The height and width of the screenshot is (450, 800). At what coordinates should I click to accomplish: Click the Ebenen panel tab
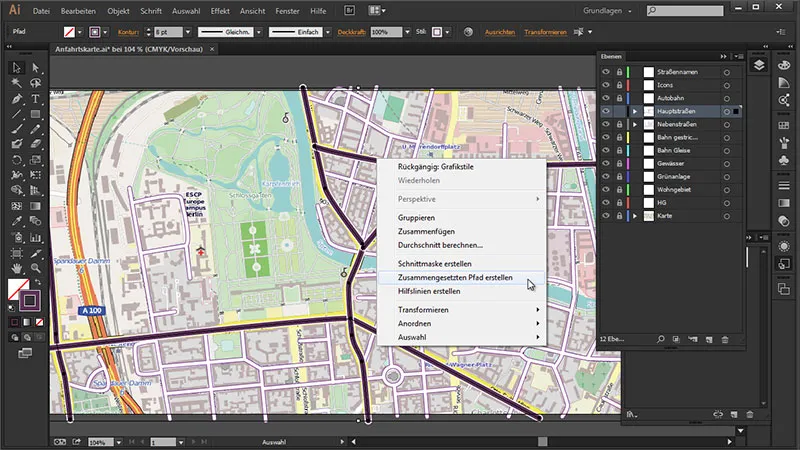point(611,57)
